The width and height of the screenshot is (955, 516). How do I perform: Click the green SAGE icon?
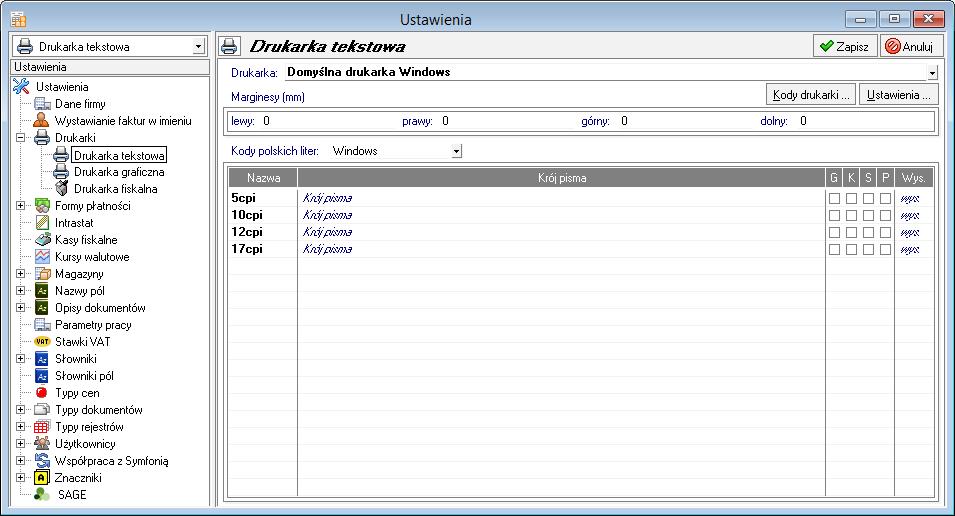coord(42,494)
